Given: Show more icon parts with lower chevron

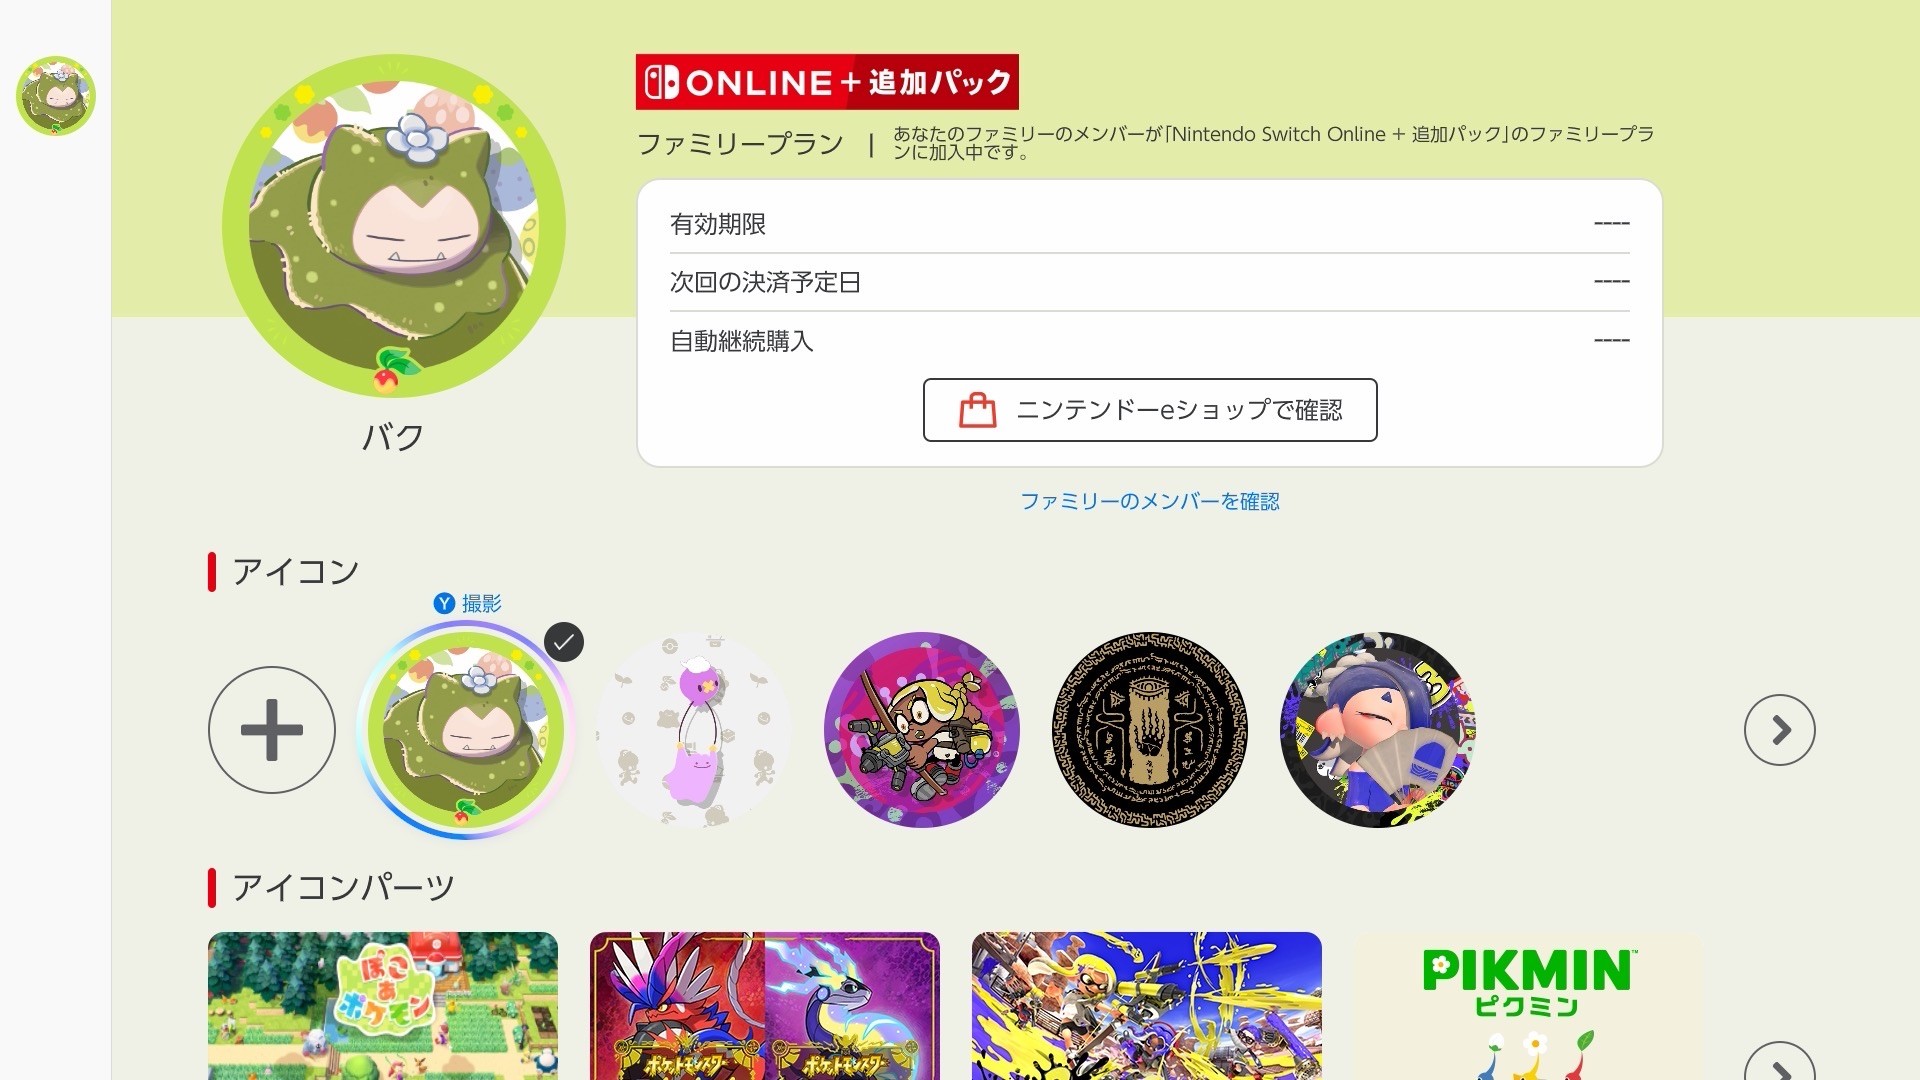Looking at the screenshot, I should [1780, 1064].
